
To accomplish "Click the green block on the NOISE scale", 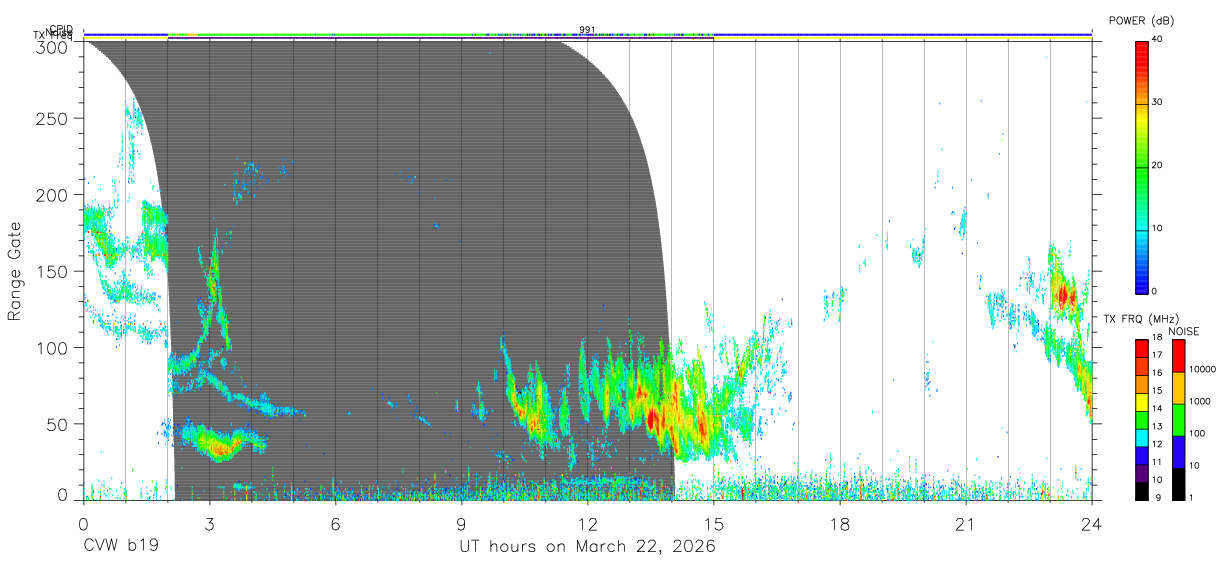I will [1178, 420].
